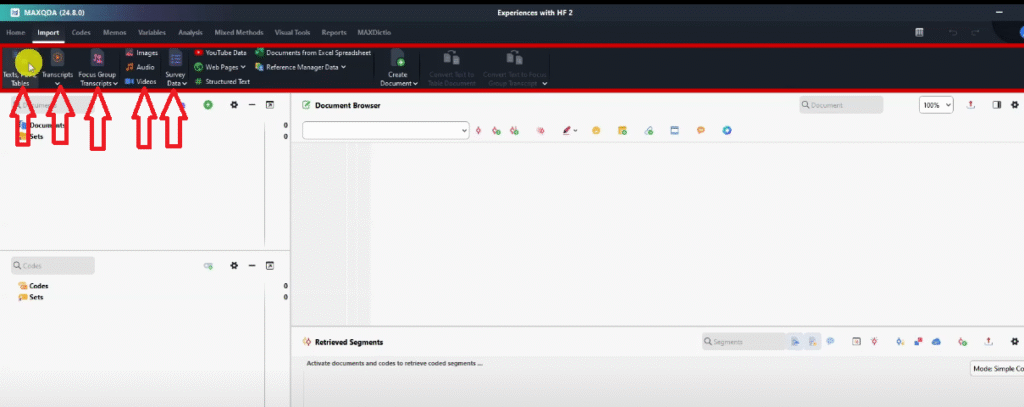Select Sets in the Code System
1024x407 pixels.
31,297
